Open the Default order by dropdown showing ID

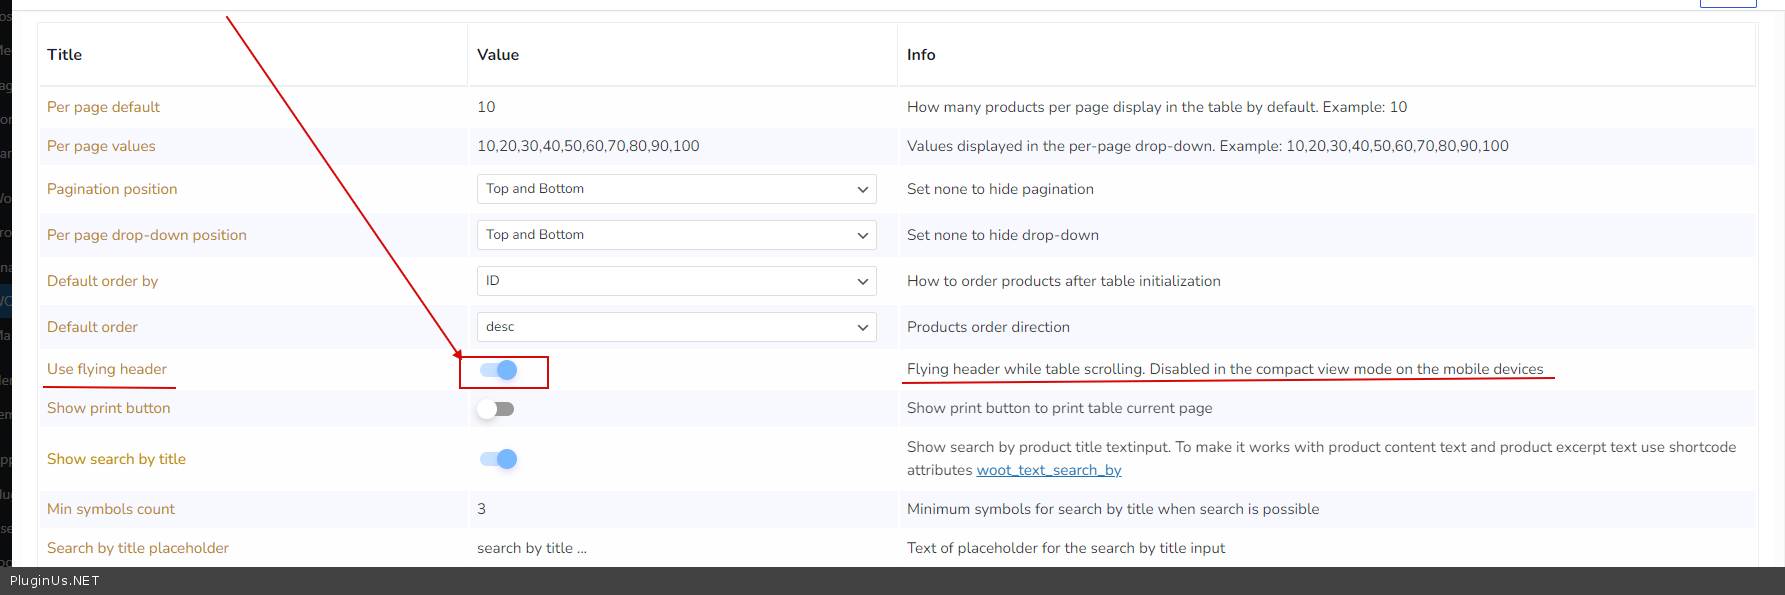(x=676, y=281)
